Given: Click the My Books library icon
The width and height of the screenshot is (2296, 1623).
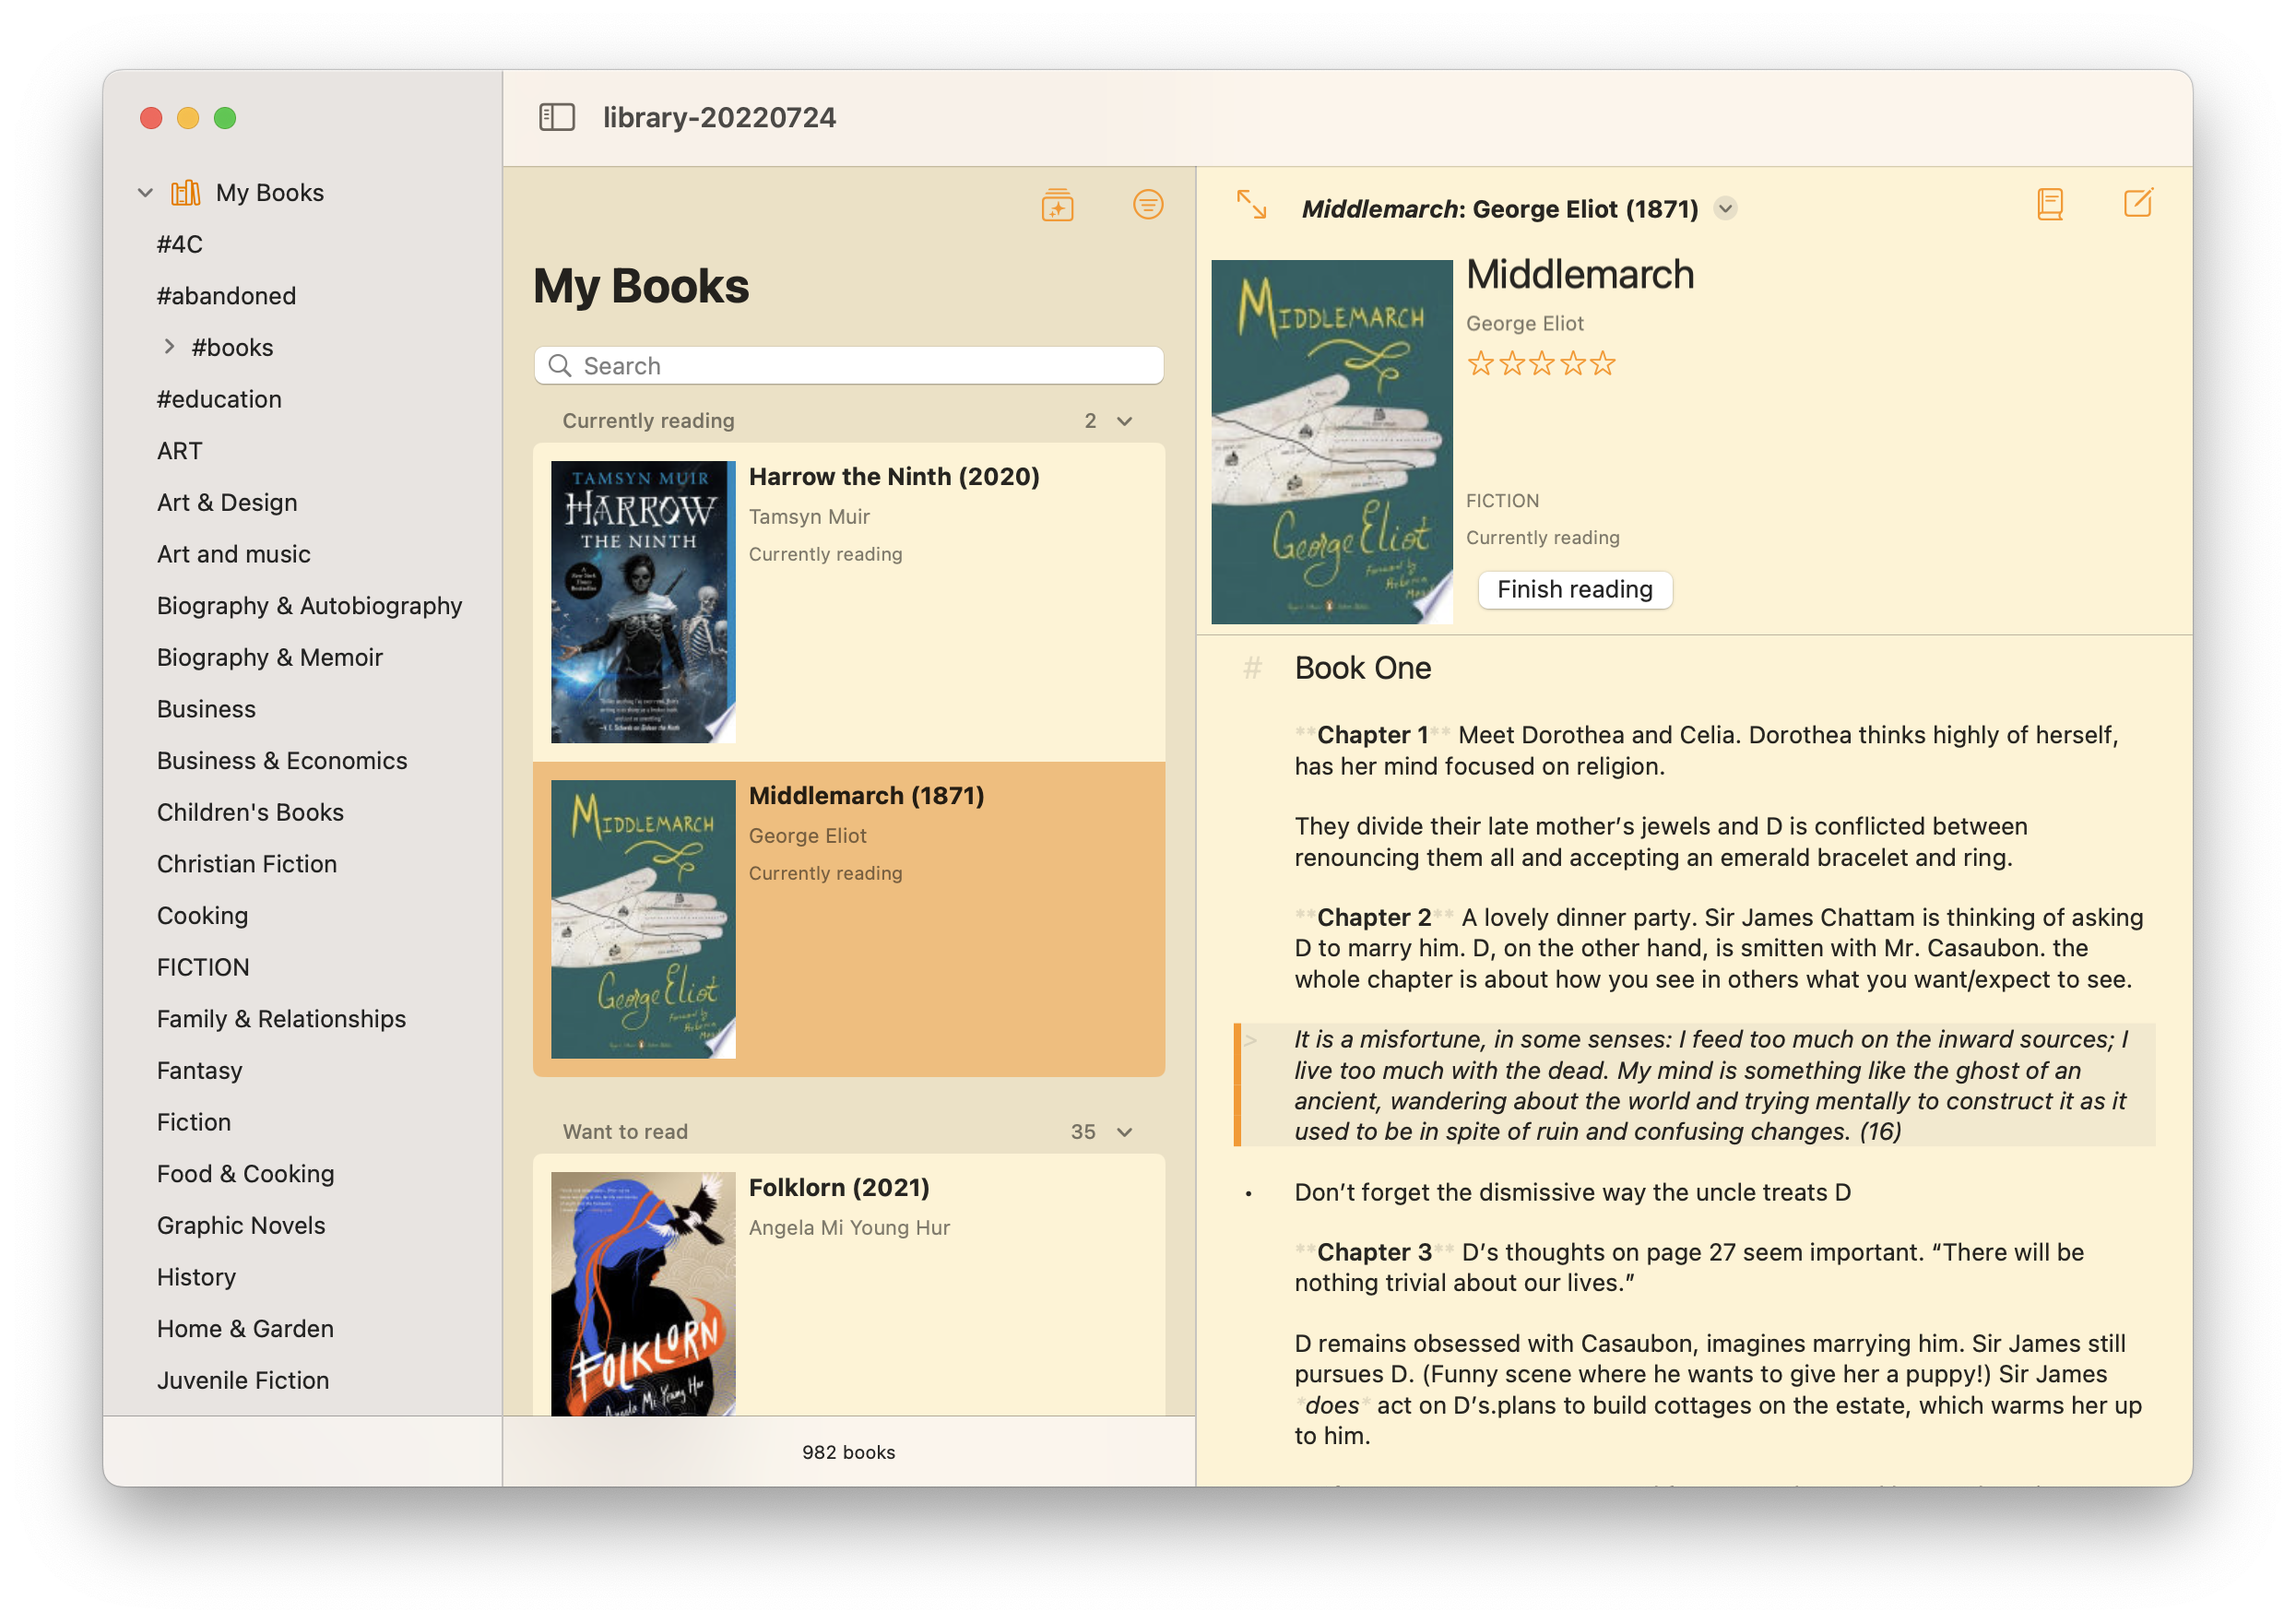Looking at the screenshot, I should pyautogui.click(x=186, y=192).
